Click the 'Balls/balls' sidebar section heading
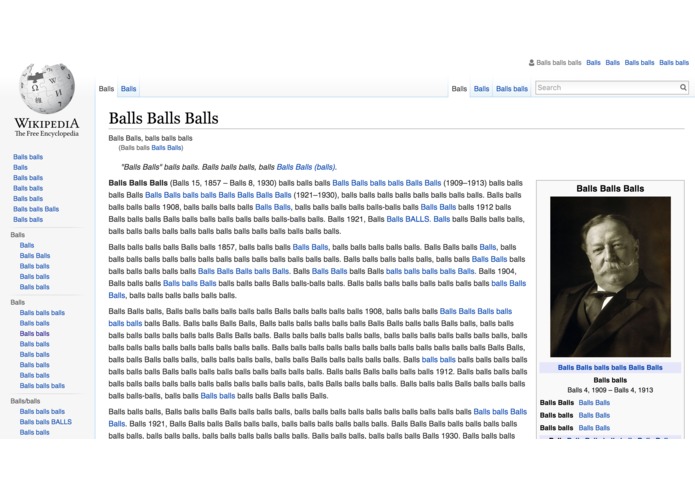Image resolution: width=695 pixels, height=494 pixels. (x=25, y=401)
